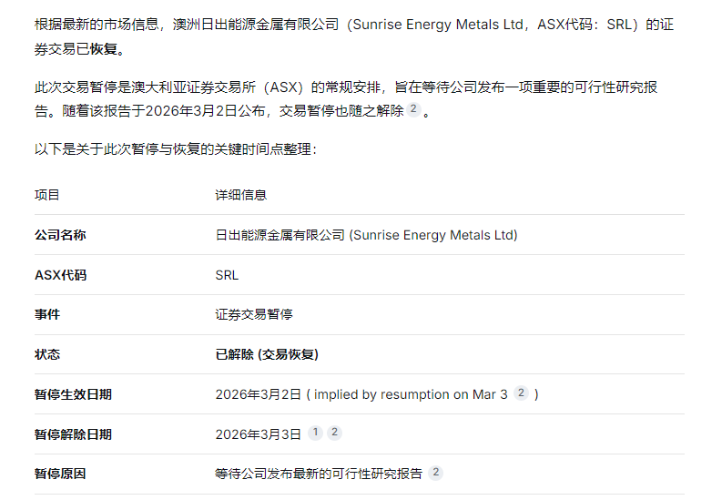Screen dimensions: 722x500
Task: Open citation 2 in 暂停生效日期 row
Action: click(x=520, y=394)
